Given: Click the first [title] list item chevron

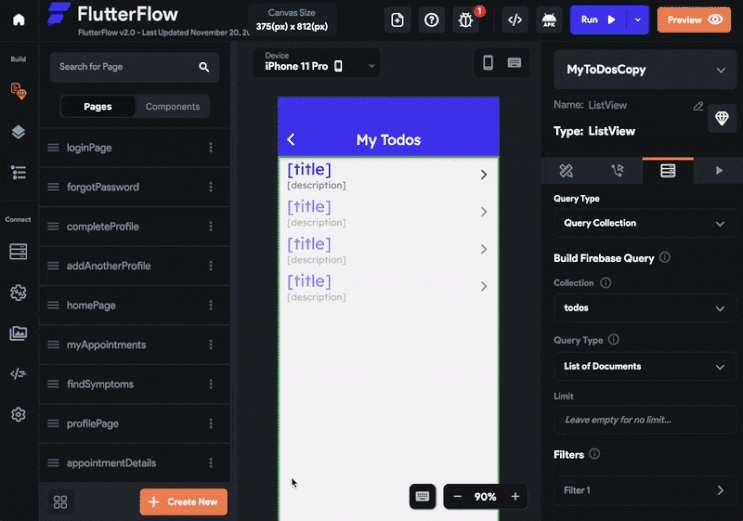Looking at the screenshot, I should 484,175.
